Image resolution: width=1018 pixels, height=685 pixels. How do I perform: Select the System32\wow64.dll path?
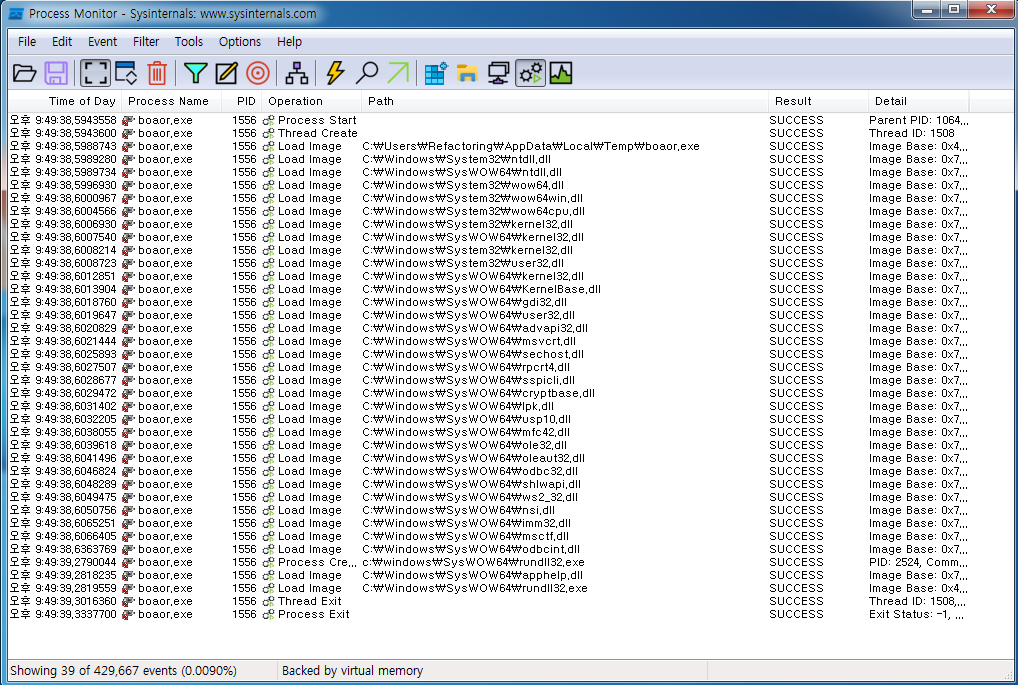[463, 185]
